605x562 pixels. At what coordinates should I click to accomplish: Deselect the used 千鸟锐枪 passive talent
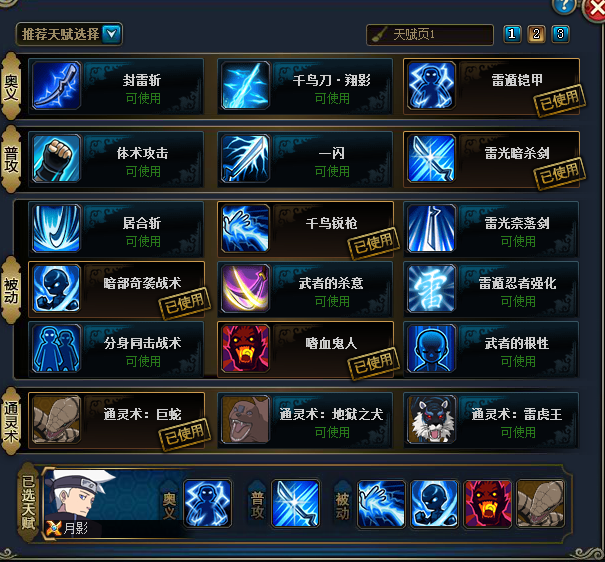click(306, 229)
